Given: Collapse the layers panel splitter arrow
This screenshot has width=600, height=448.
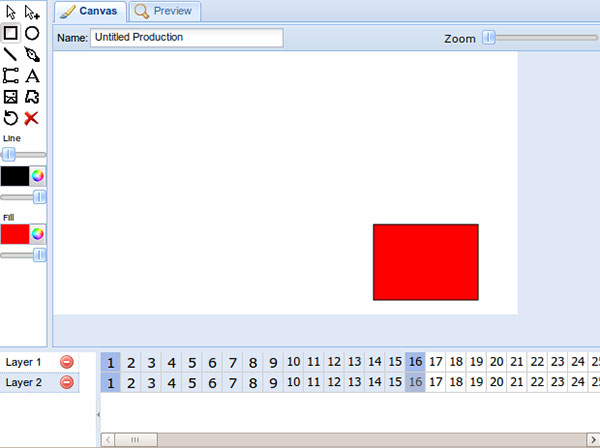Looking at the screenshot, I should [98, 413].
